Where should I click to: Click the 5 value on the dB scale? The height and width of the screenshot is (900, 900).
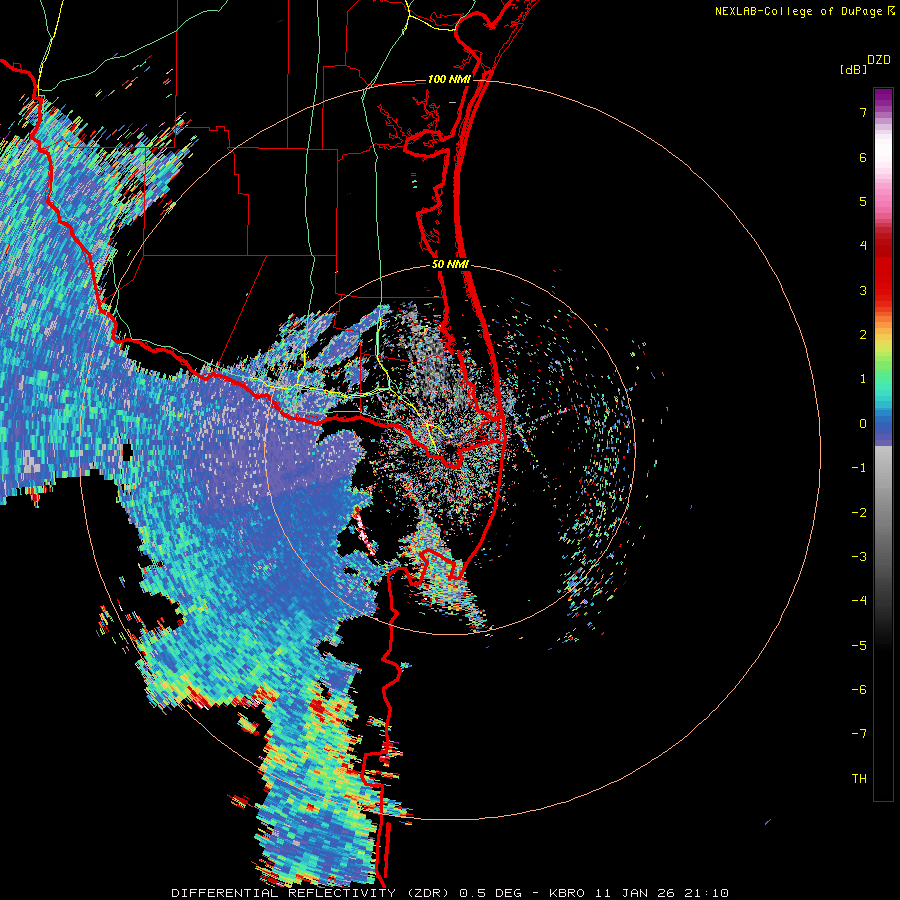pyautogui.click(x=863, y=201)
